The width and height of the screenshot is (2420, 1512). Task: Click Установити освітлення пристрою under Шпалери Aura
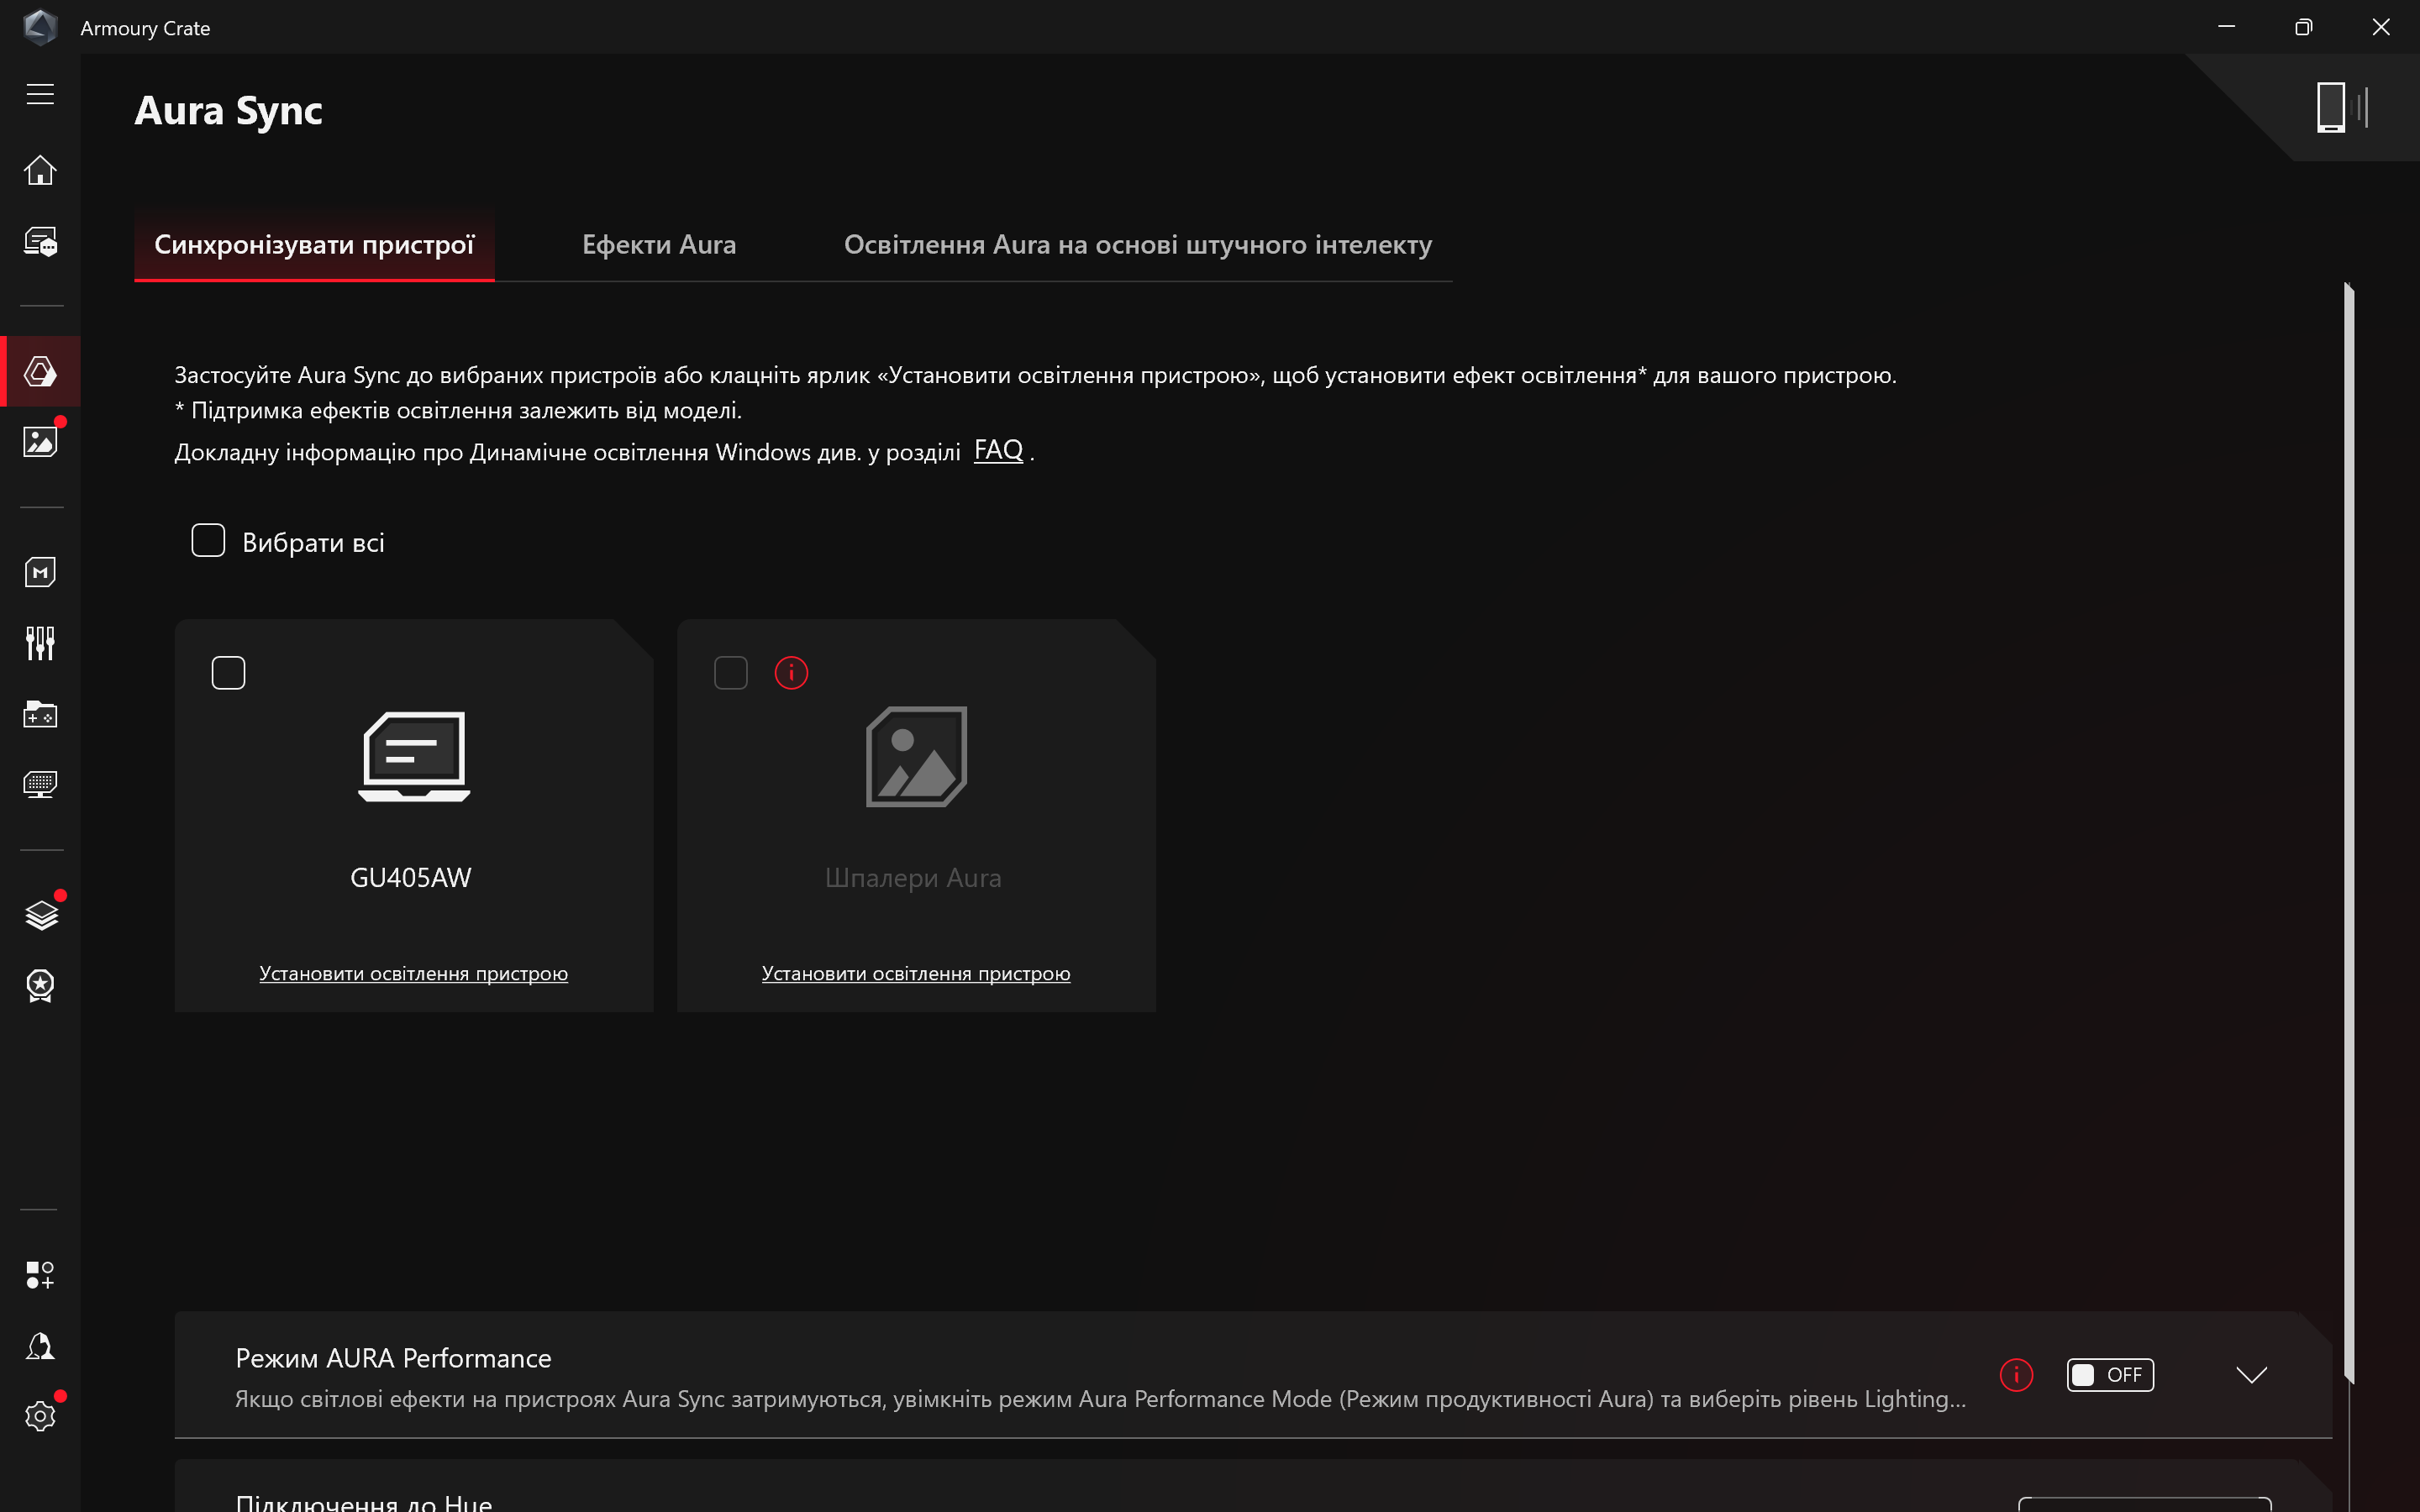click(x=916, y=973)
